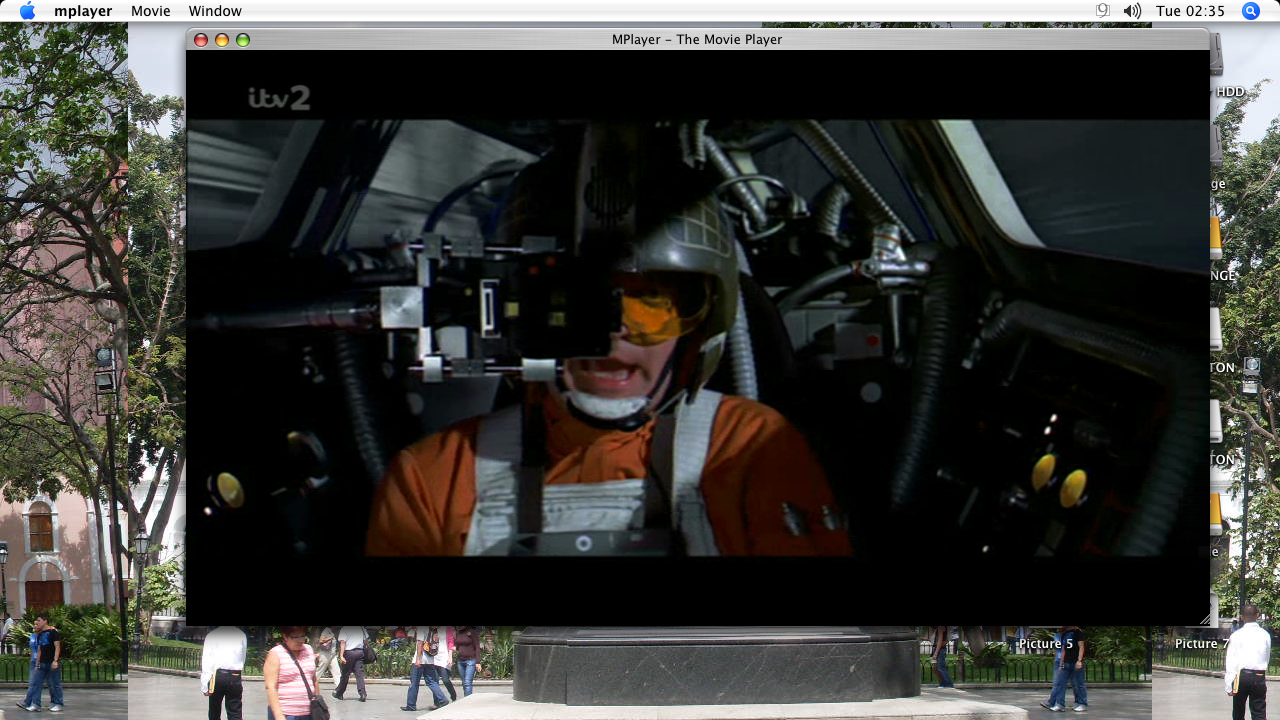Click the speaker volume icon in menu bar
This screenshot has height=720, width=1280.
coord(1132,11)
